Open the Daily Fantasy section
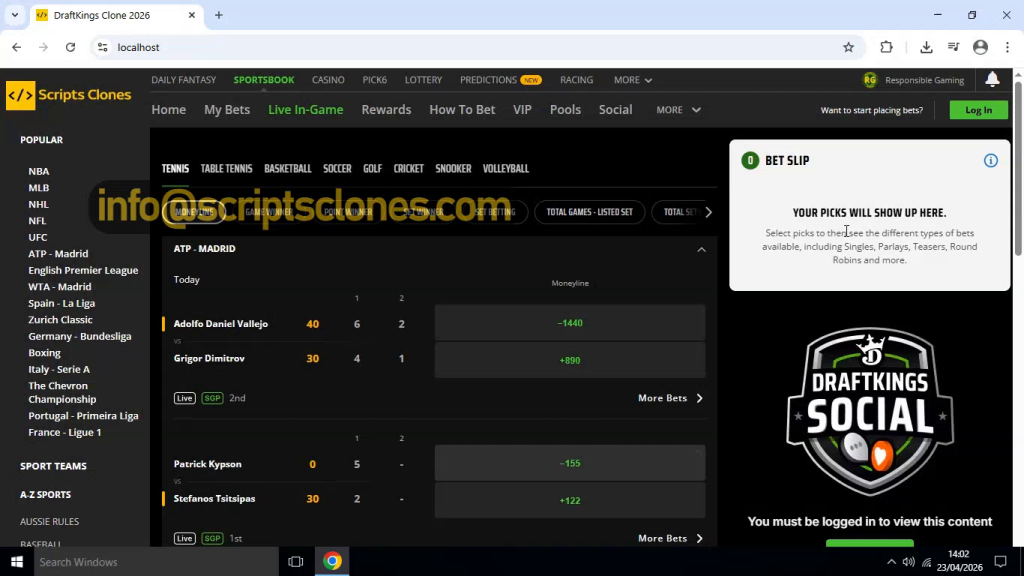Screen dimensions: 1024x576 (x=184, y=80)
